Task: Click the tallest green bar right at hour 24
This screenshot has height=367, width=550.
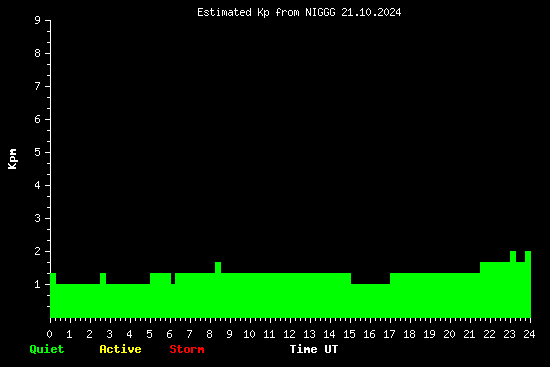Action: click(528, 256)
